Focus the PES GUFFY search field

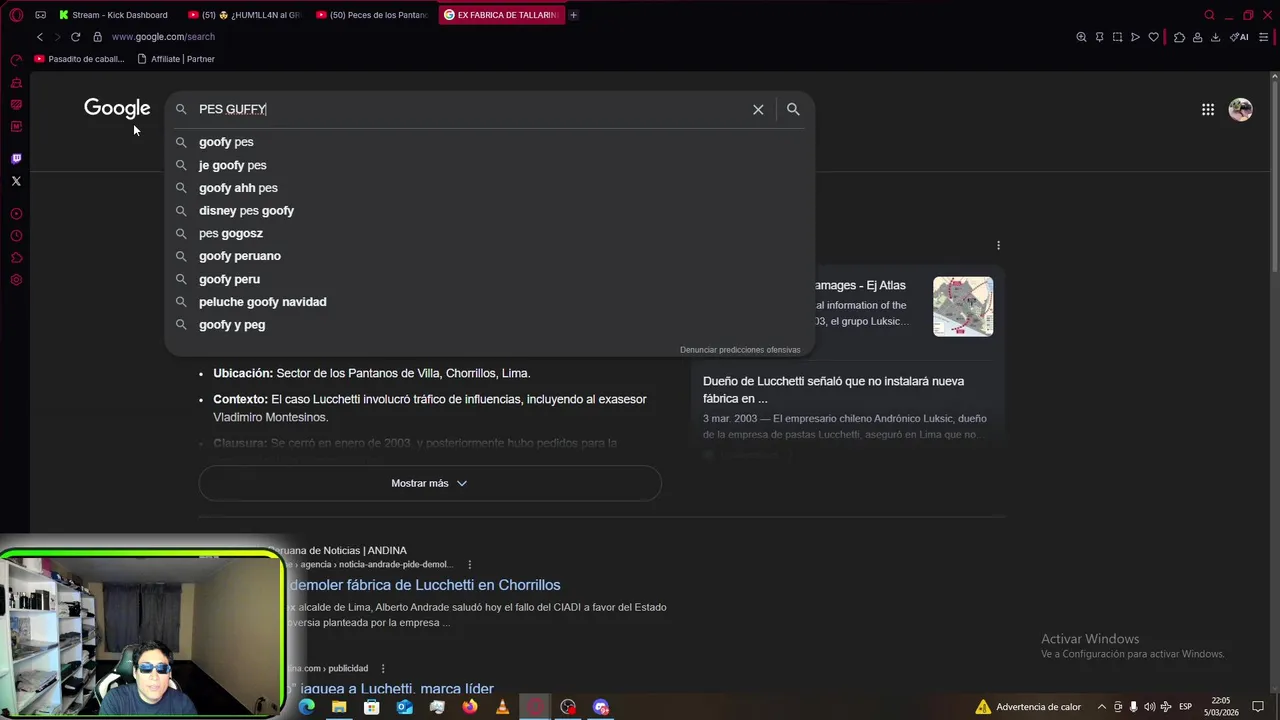(470, 109)
